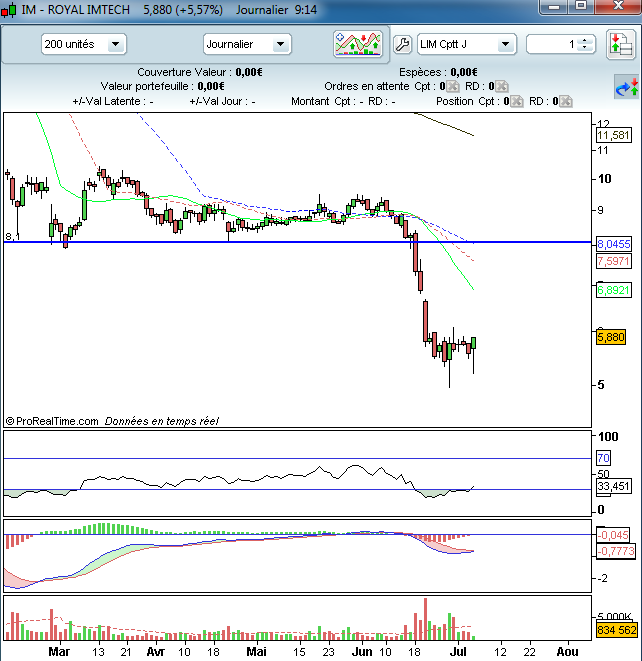Click the Mar date label on time axis

point(59,652)
